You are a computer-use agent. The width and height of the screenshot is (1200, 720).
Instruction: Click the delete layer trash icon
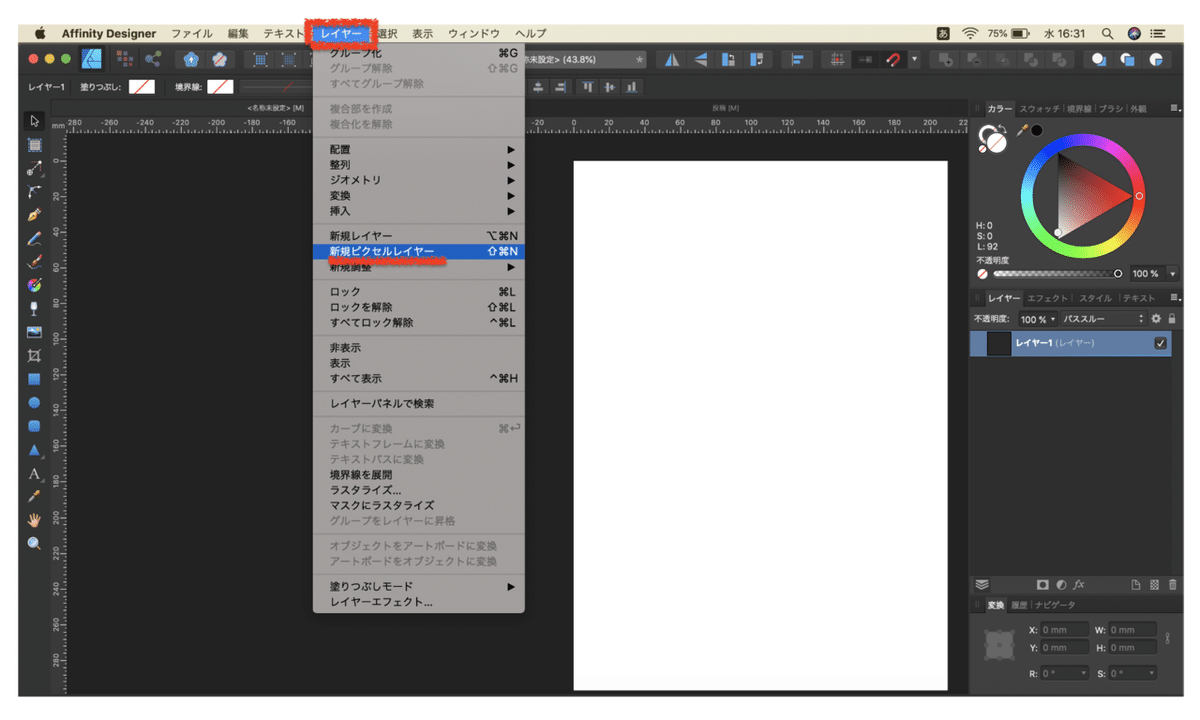pos(1172,585)
